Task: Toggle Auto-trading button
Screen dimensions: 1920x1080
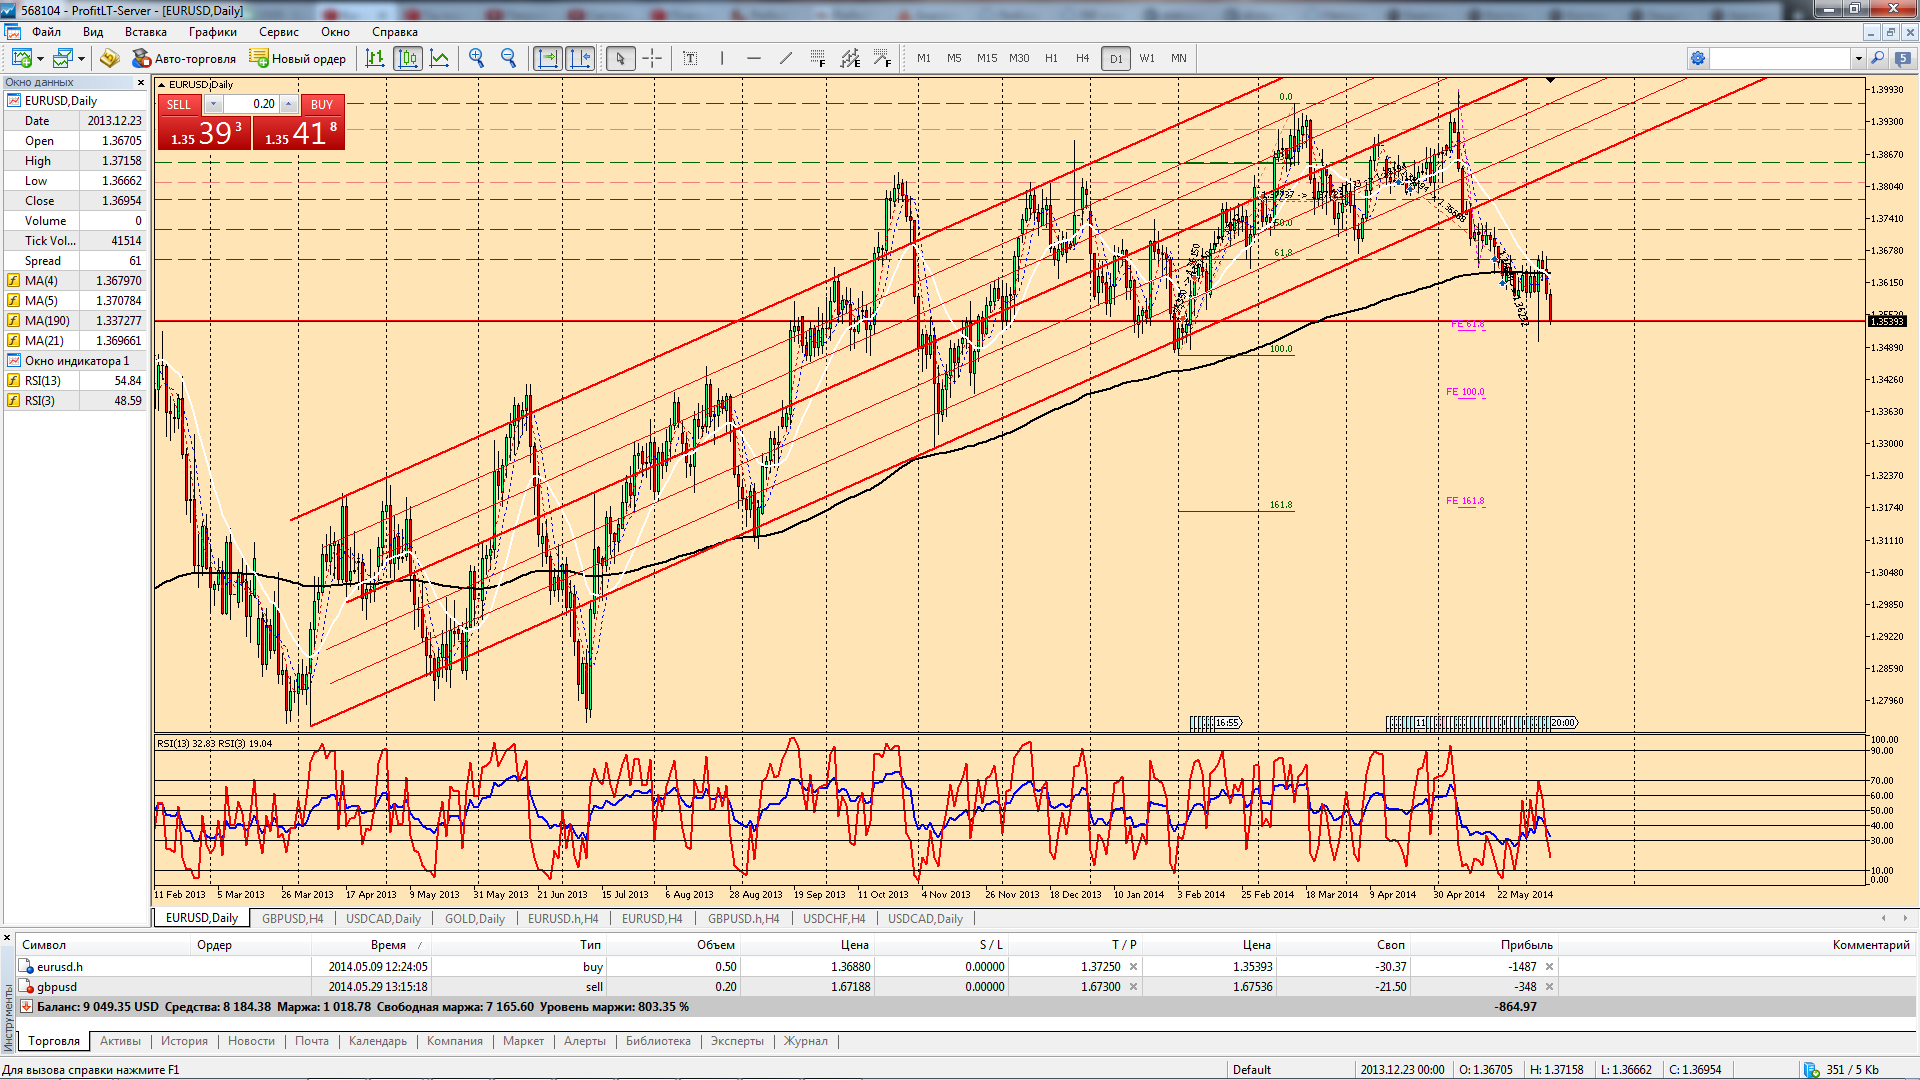Action: pos(184,58)
